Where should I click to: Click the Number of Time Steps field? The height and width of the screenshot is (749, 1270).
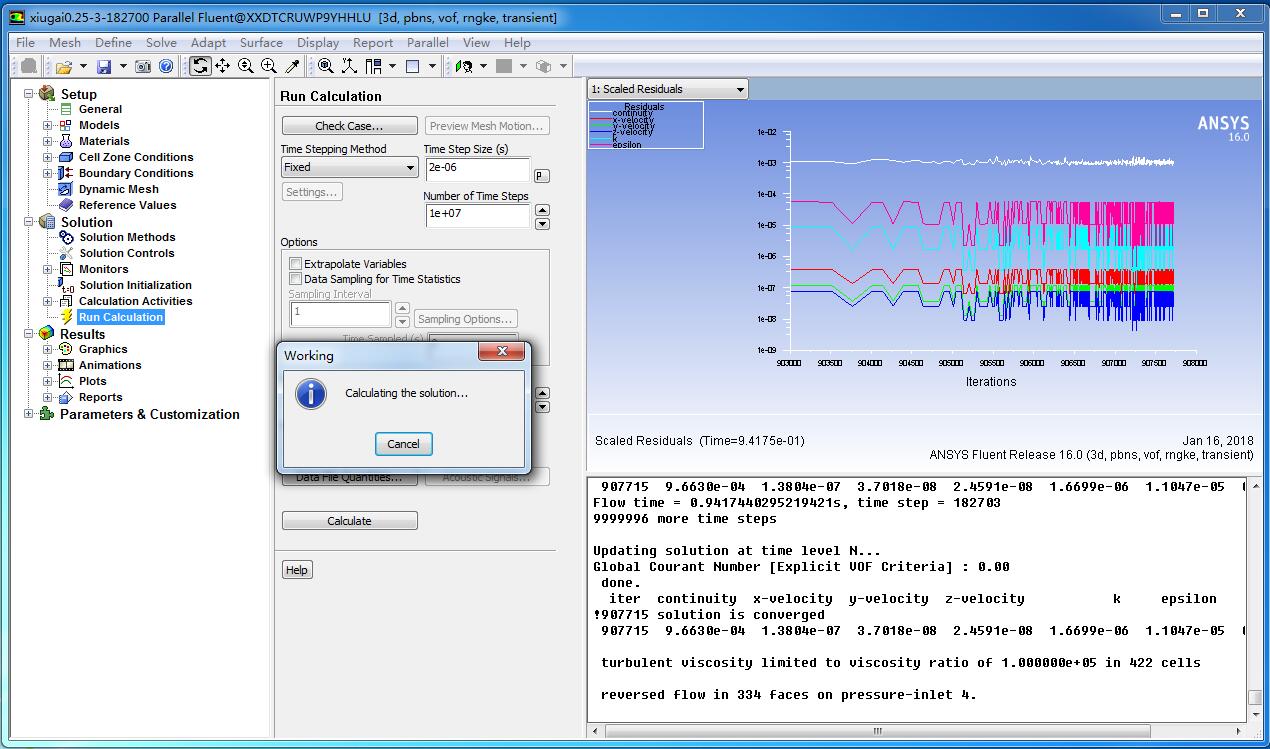476,214
